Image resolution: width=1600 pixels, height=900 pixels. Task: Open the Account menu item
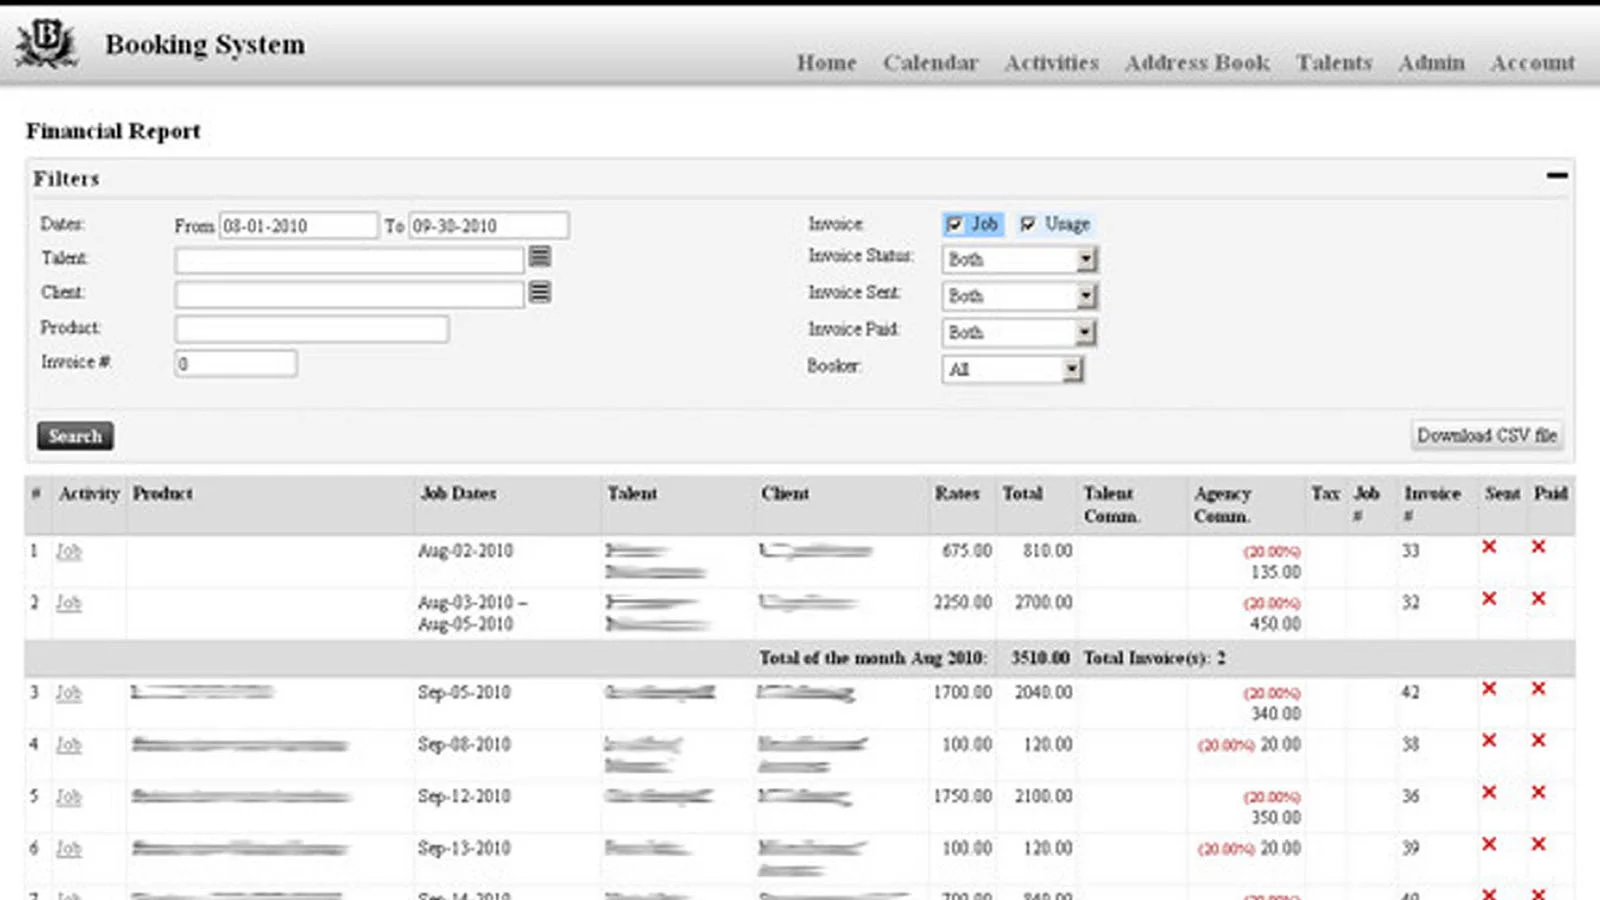[1533, 62]
